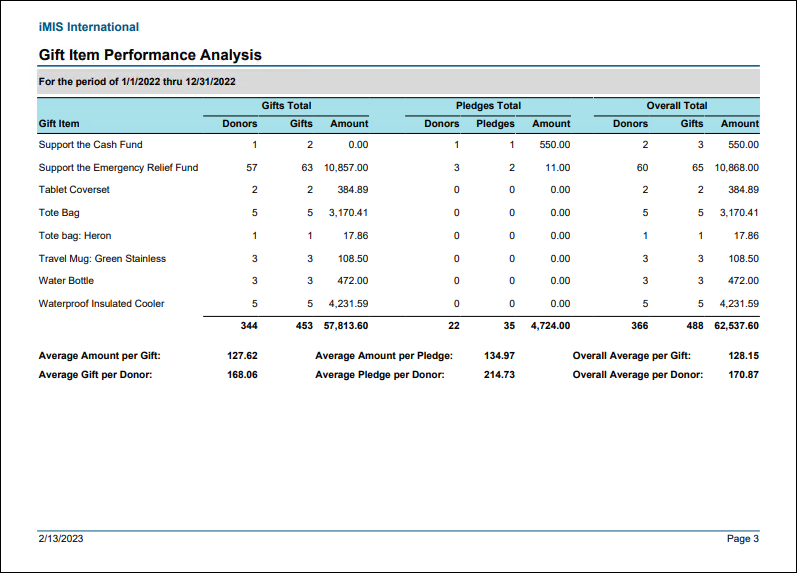Click the 10,857.00 gifts amount value
This screenshot has height=573, width=797.
pyautogui.click(x=346, y=168)
